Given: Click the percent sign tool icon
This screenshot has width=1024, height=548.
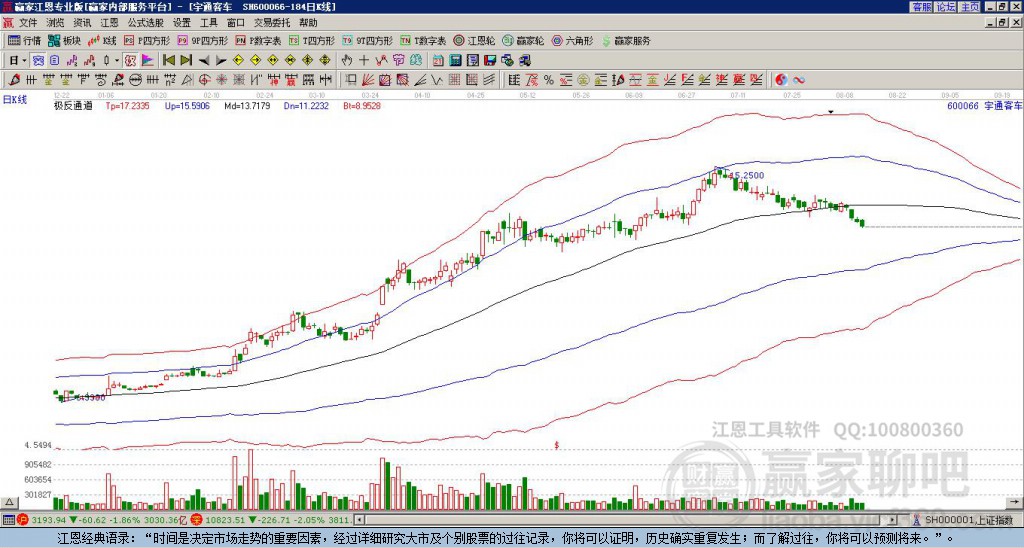Looking at the screenshot, I should [x=549, y=80].
